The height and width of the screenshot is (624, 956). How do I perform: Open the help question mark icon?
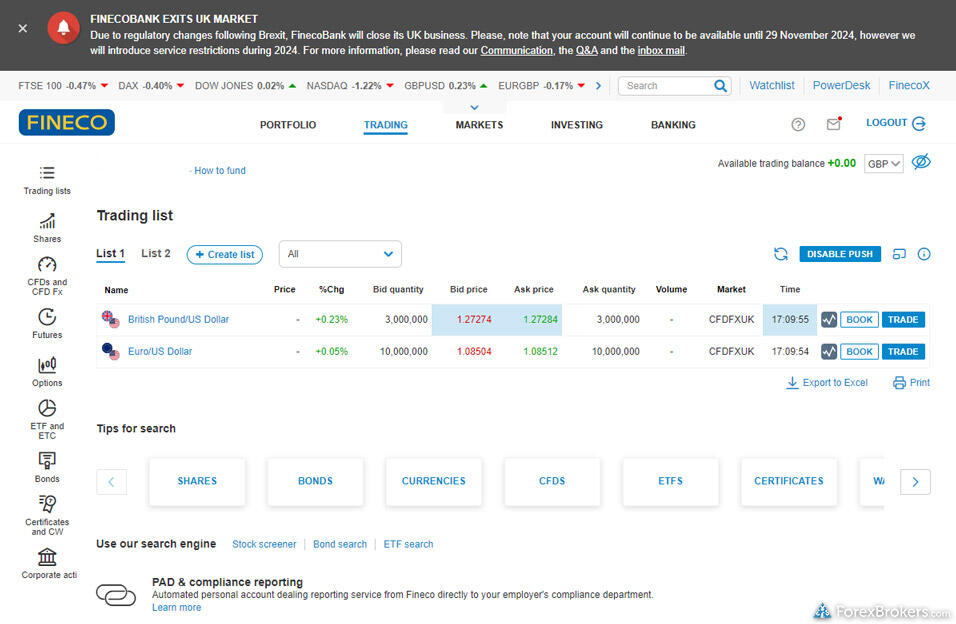click(797, 124)
